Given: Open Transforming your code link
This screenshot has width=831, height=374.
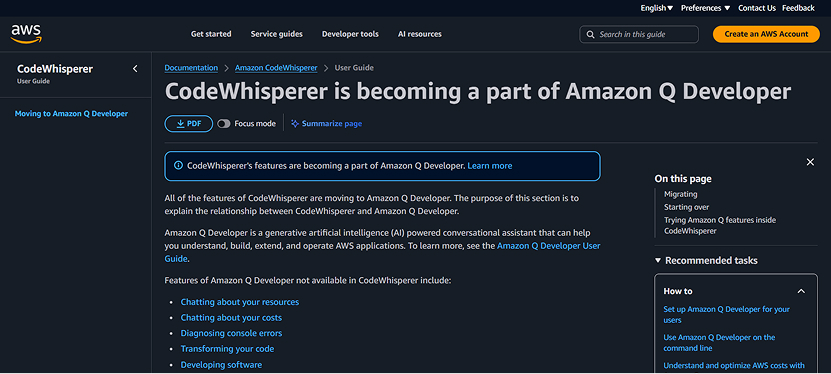Looking at the screenshot, I should (227, 349).
